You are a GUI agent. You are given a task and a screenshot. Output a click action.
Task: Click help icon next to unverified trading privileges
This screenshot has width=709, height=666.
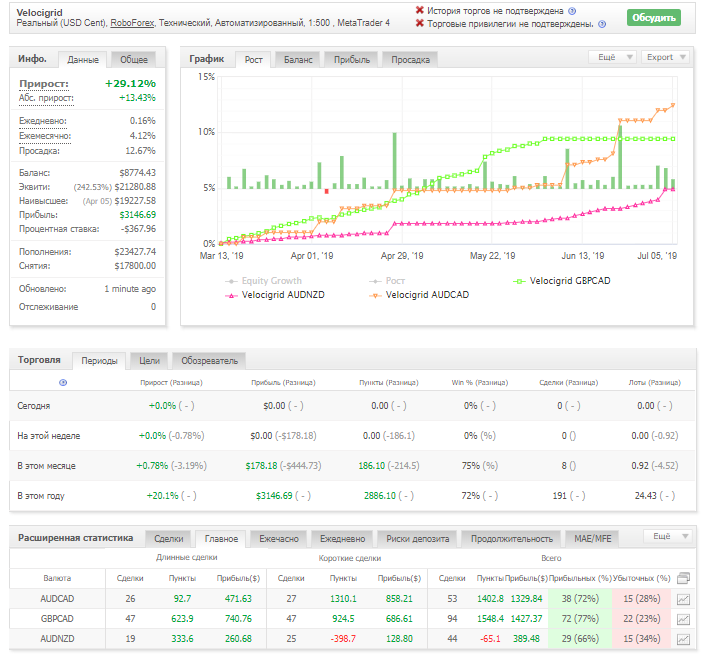coord(602,24)
